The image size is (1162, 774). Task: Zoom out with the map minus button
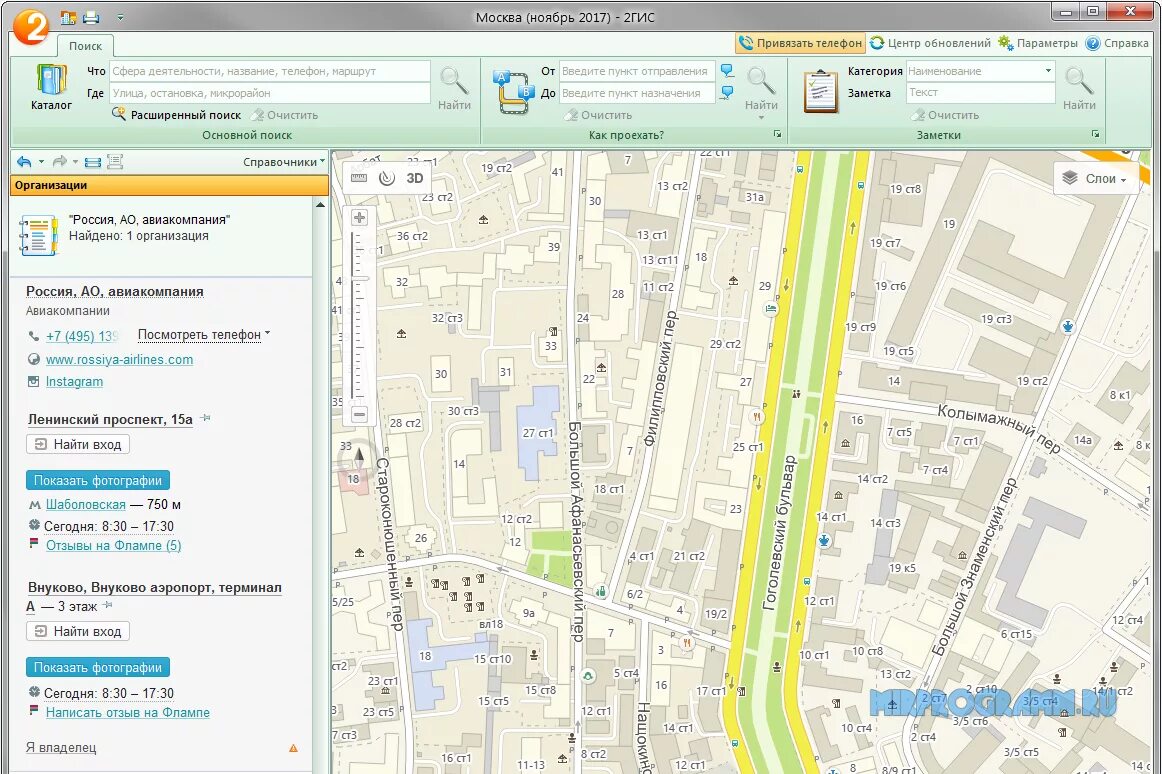359,414
